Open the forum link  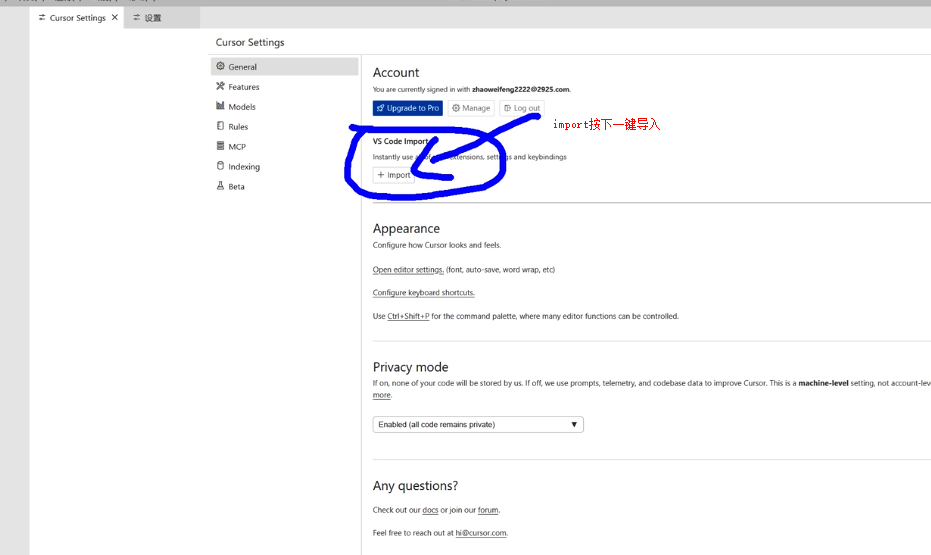click(487, 510)
